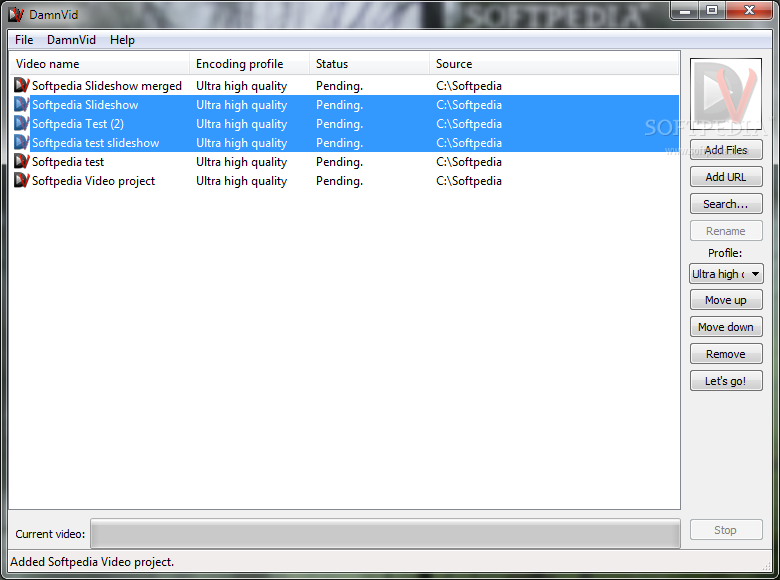Image resolution: width=780 pixels, height=580 pixels.
Task: Select the Softpedia Slideshow merged video name
Action: 107,86
